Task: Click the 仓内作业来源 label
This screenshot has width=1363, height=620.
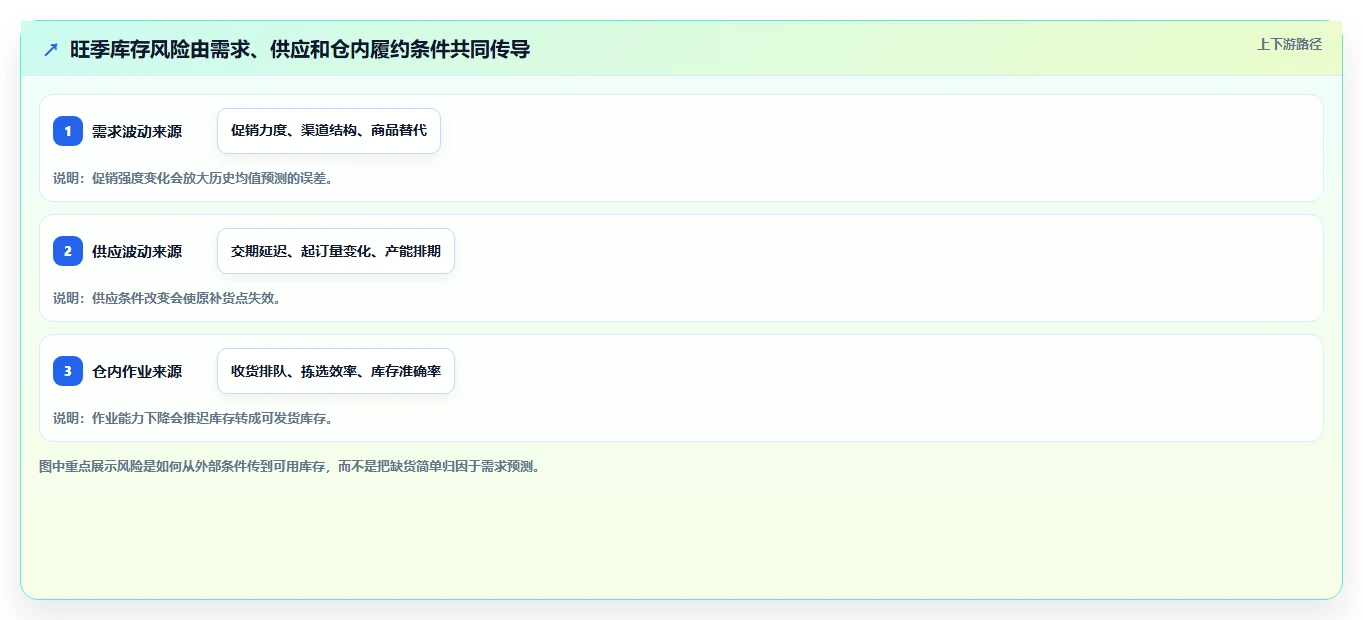Action: pyautogui.click(x=137, y=371)
